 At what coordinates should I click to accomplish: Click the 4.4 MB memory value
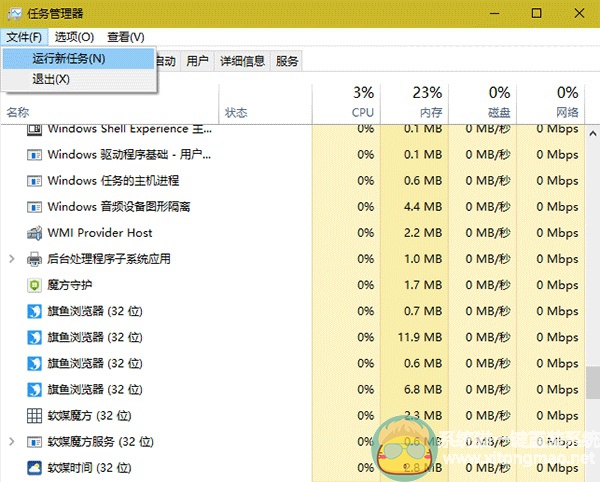(423, 207)
